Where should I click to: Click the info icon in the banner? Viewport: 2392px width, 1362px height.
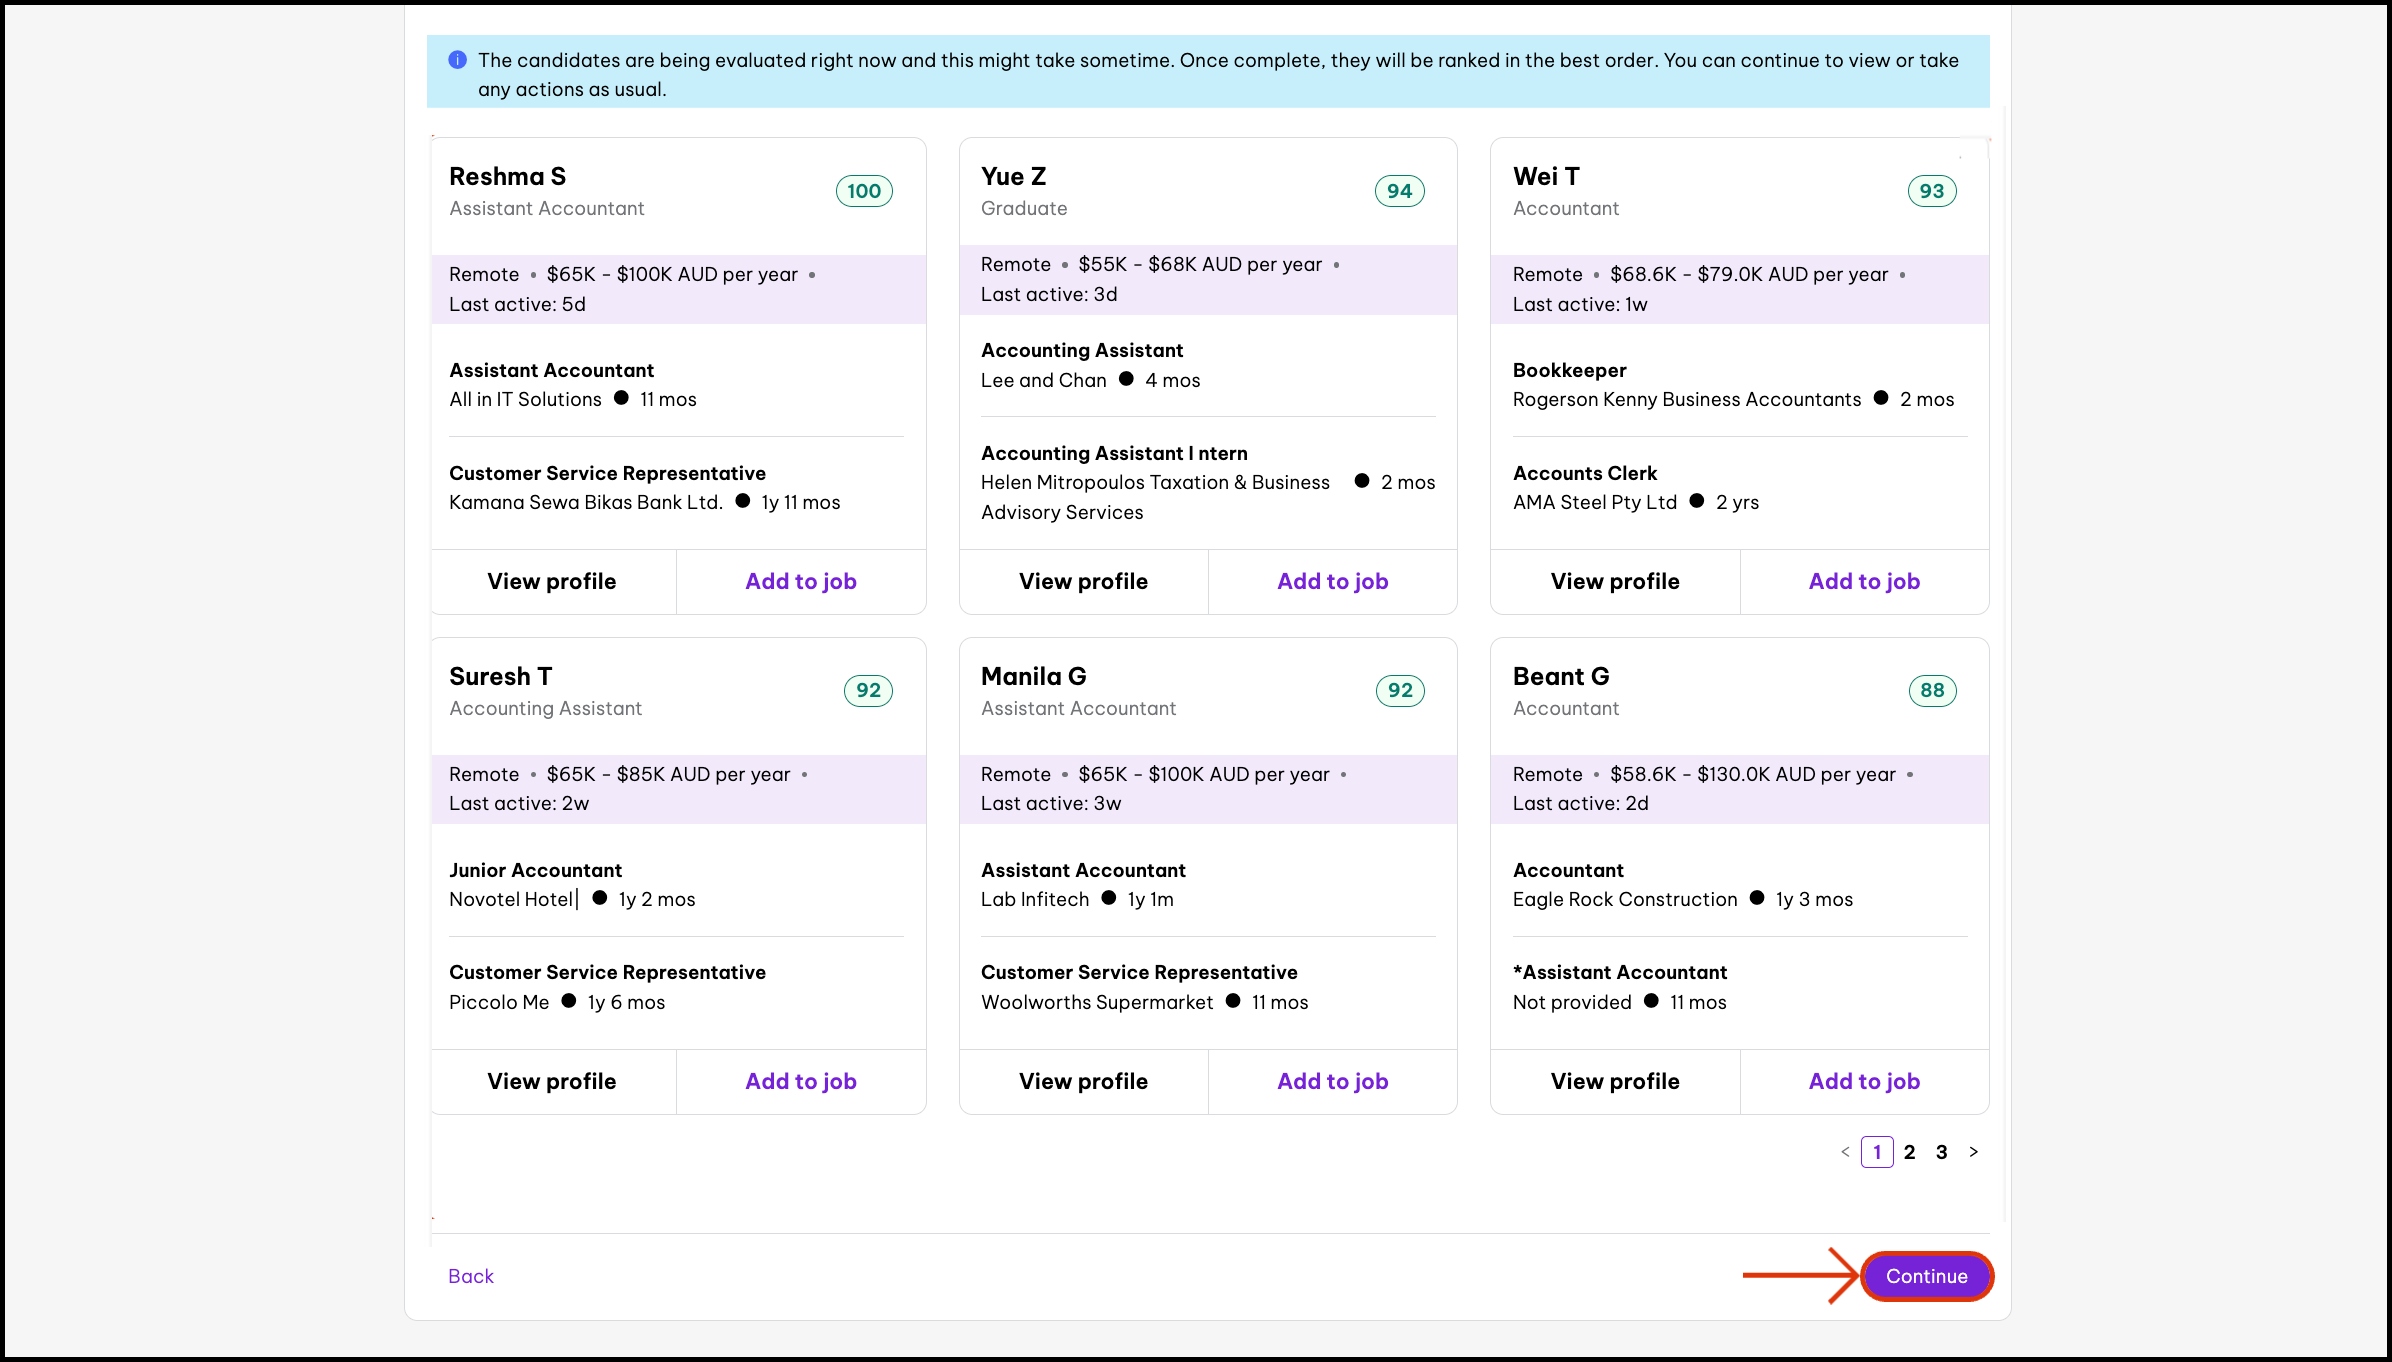457,60
